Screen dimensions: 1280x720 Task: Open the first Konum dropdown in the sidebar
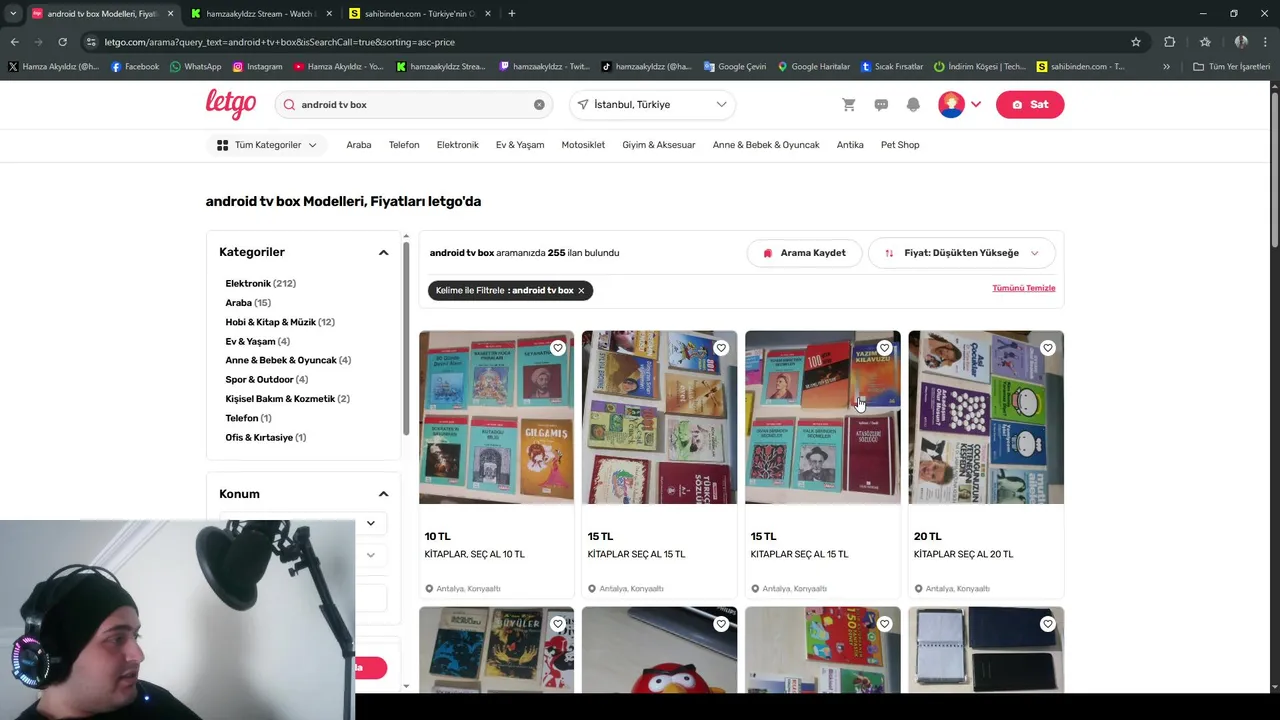point(304,523)
